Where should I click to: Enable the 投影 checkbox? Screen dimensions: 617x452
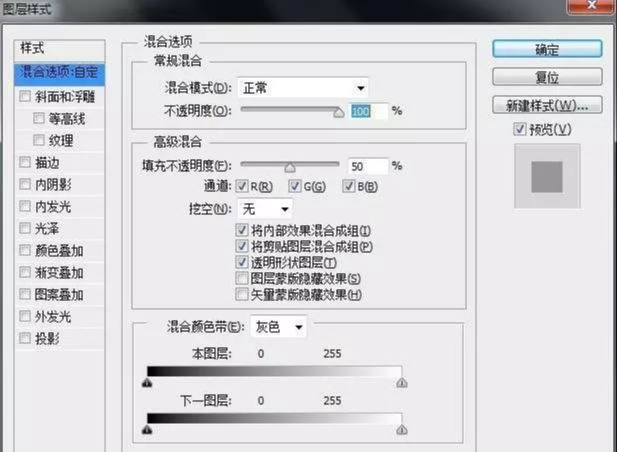point(25,338)
